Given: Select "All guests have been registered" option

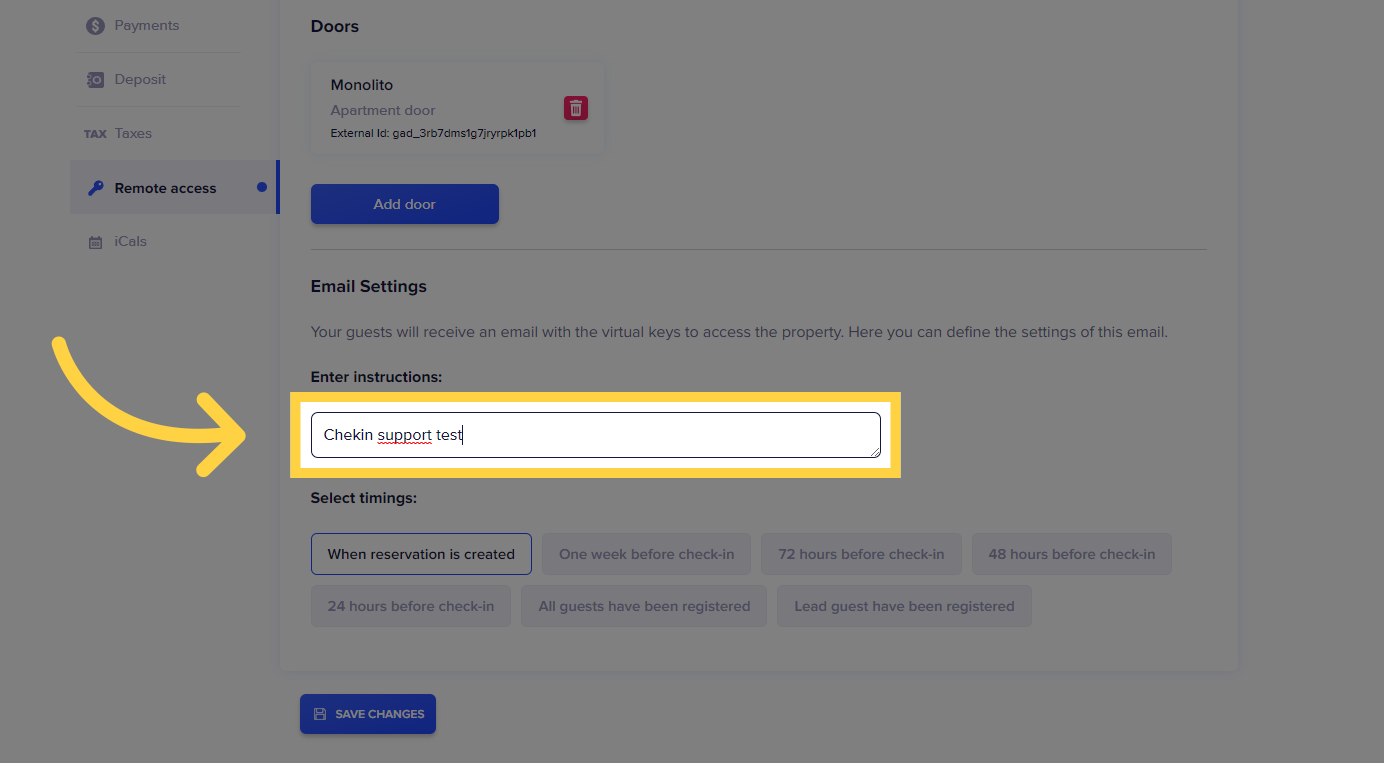Looking at the screenshot, I should (x=644, y=606).
